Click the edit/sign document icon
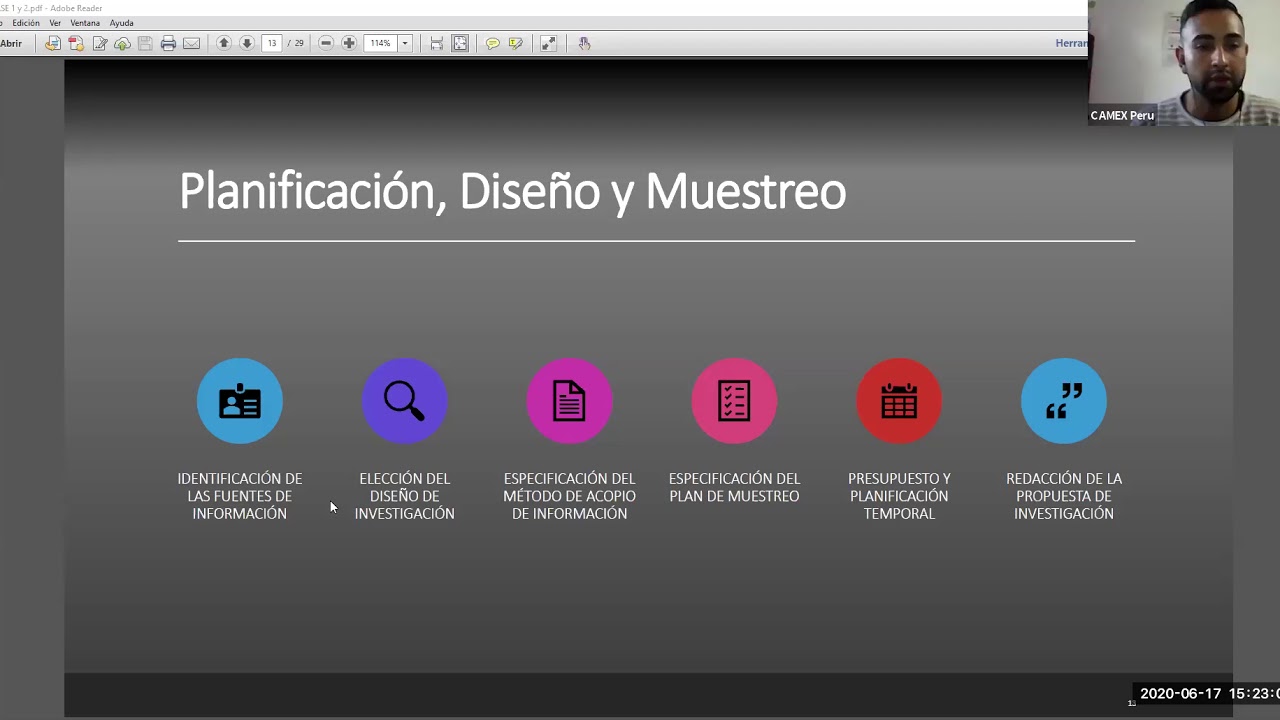 (100, 43)
